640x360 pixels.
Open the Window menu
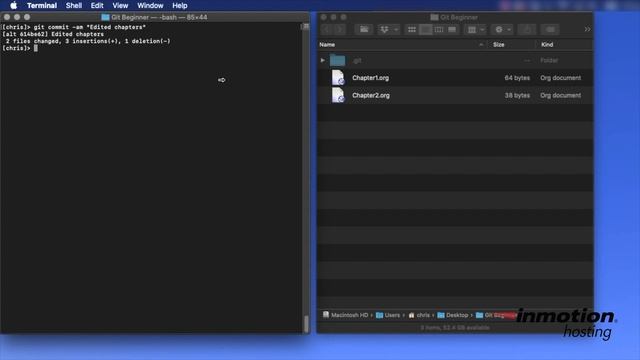coord(150,5)
